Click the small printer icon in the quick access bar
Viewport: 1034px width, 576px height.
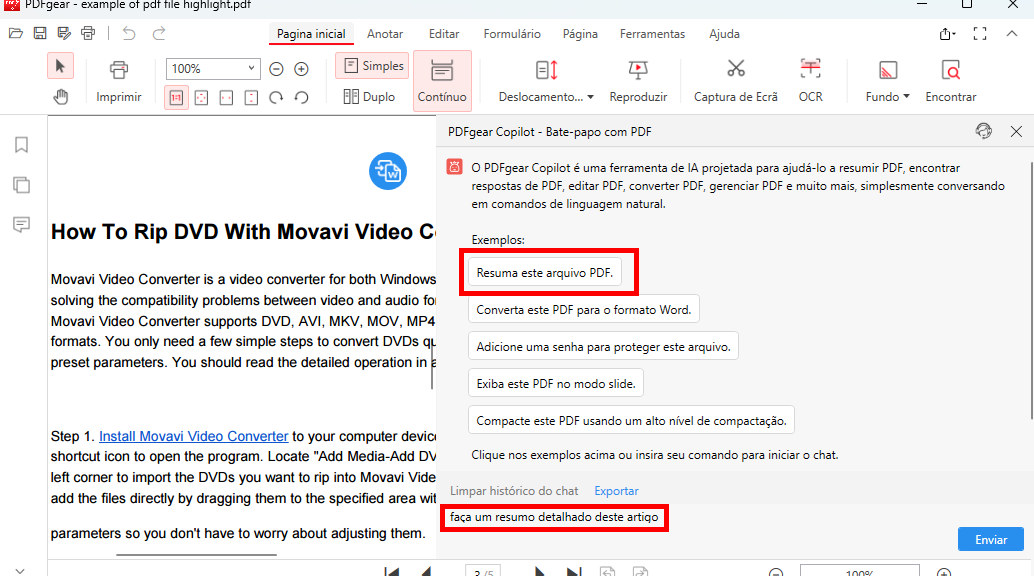[x=88, y=33]
